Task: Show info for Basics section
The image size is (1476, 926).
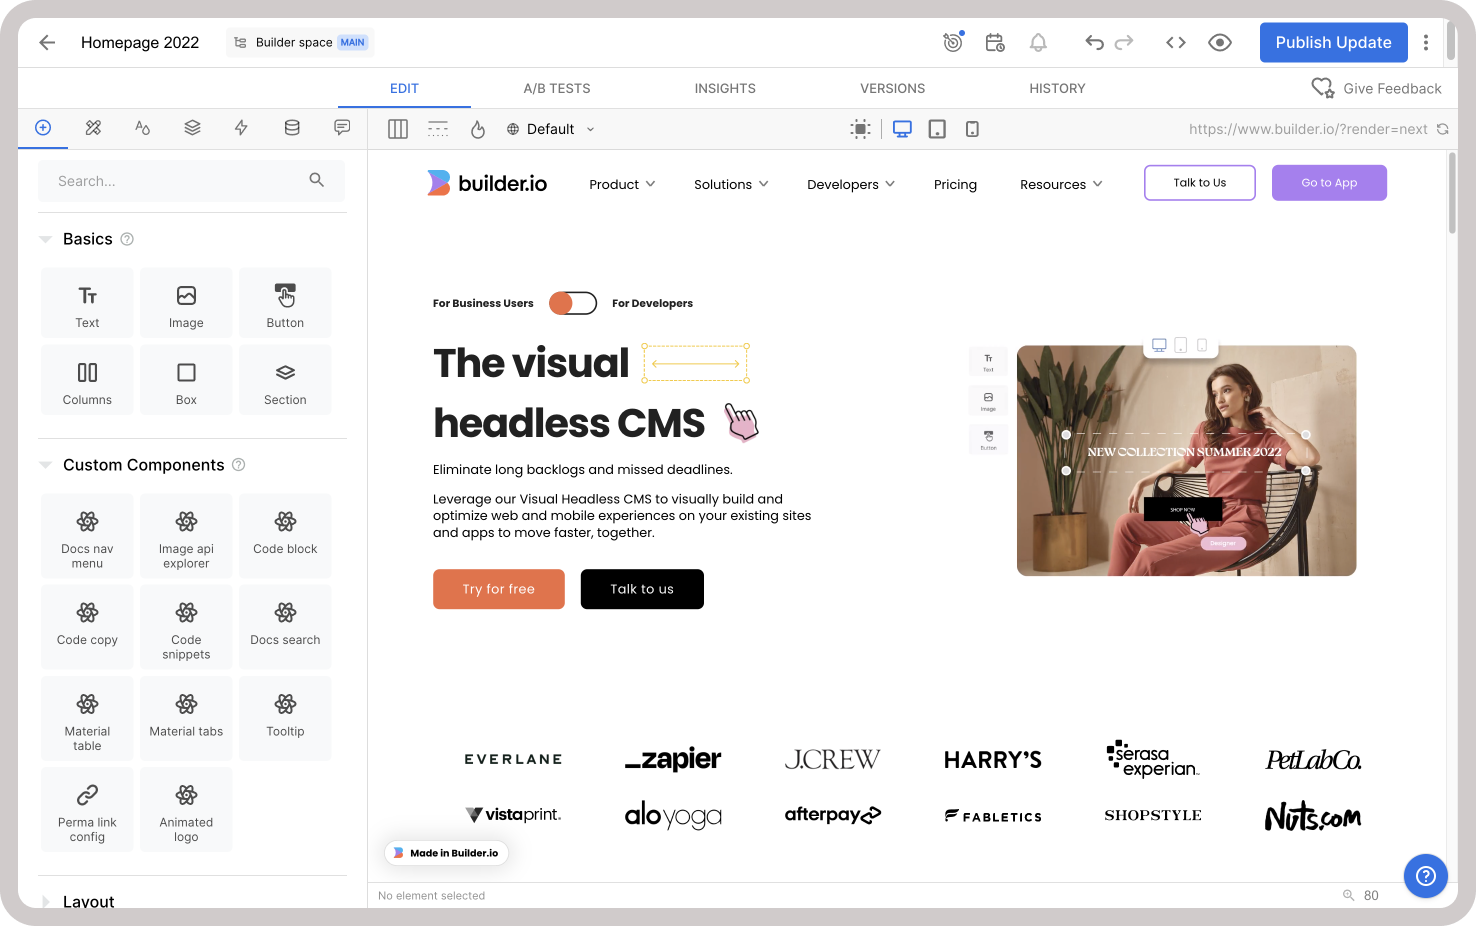Action: pyautogui.click(x=127, y=239)
